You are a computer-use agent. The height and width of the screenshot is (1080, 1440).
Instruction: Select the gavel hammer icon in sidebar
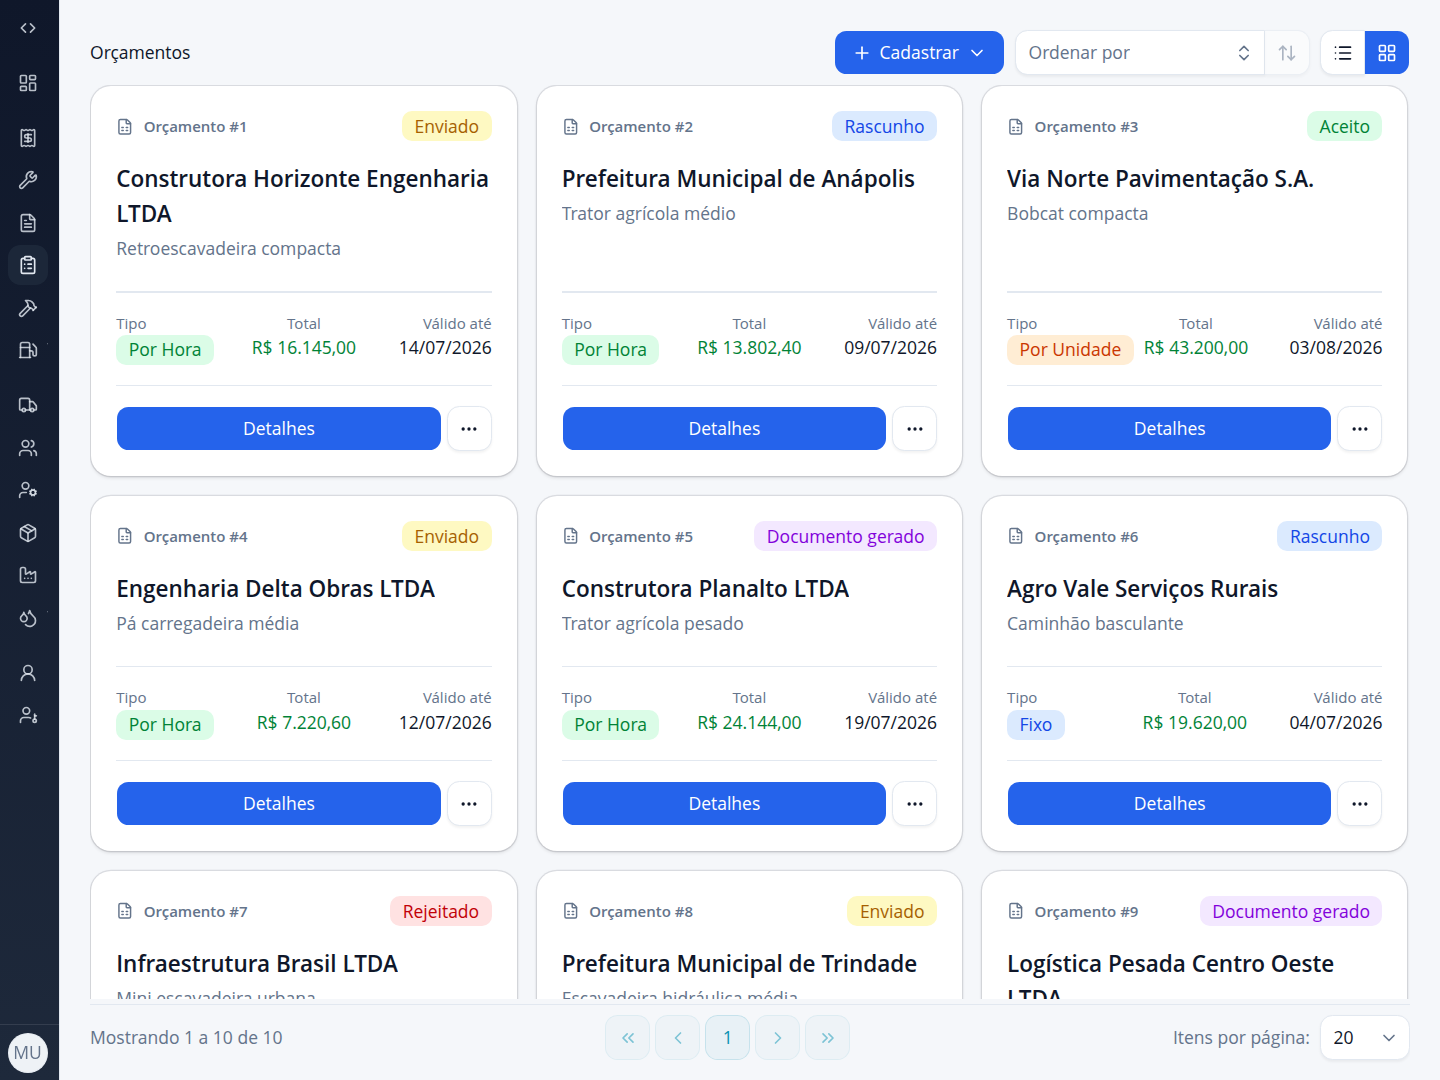point(28,308)
